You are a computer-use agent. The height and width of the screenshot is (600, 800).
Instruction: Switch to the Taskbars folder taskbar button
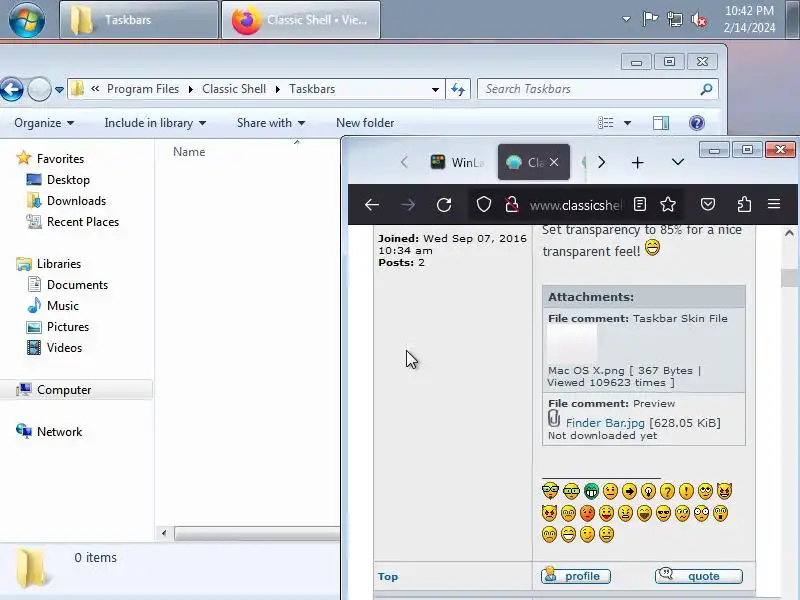(x=139, y=20)
